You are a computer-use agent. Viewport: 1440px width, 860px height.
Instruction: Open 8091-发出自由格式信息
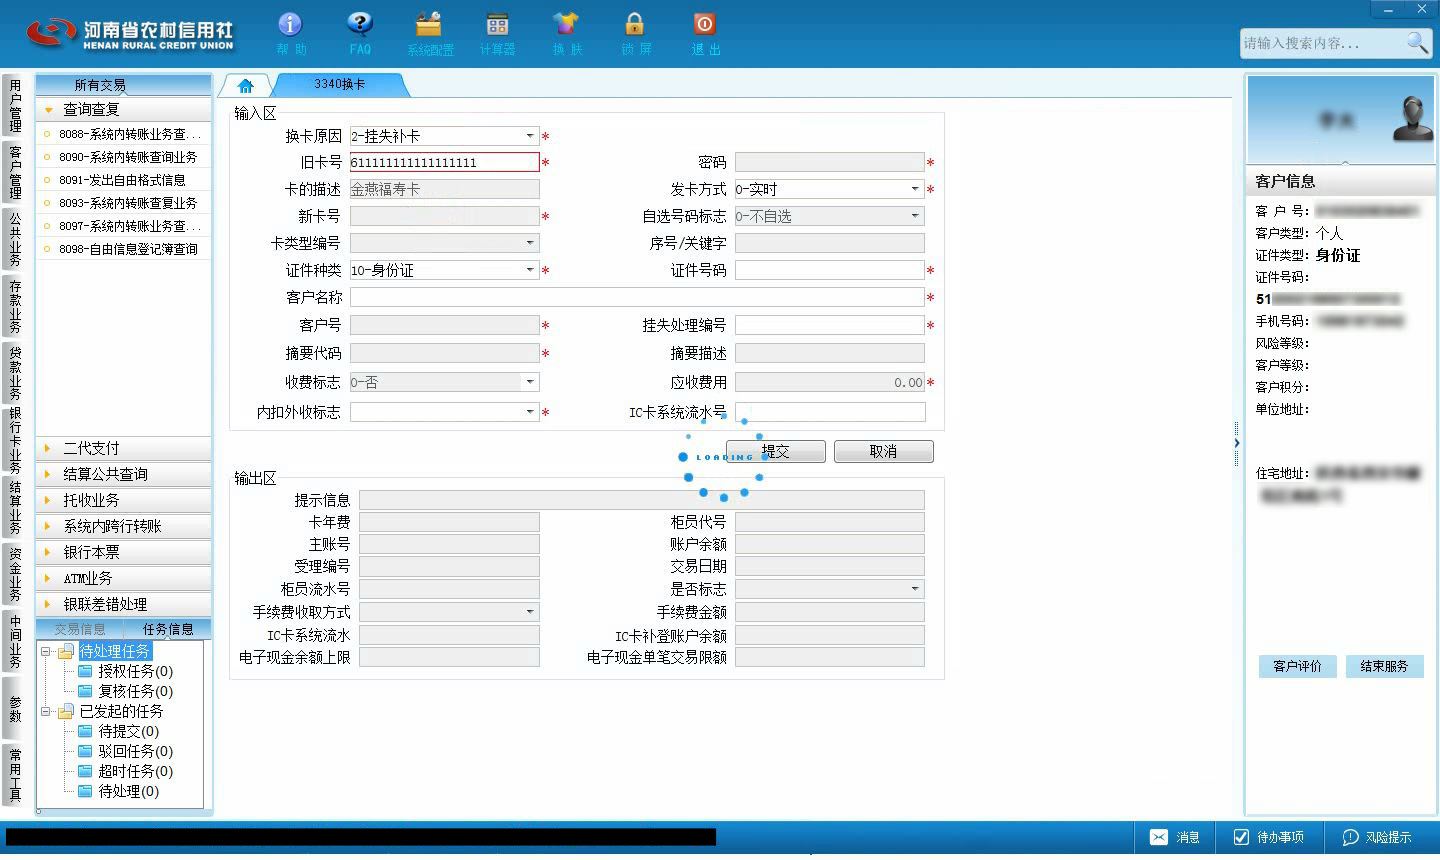click(x=124, y=180)
